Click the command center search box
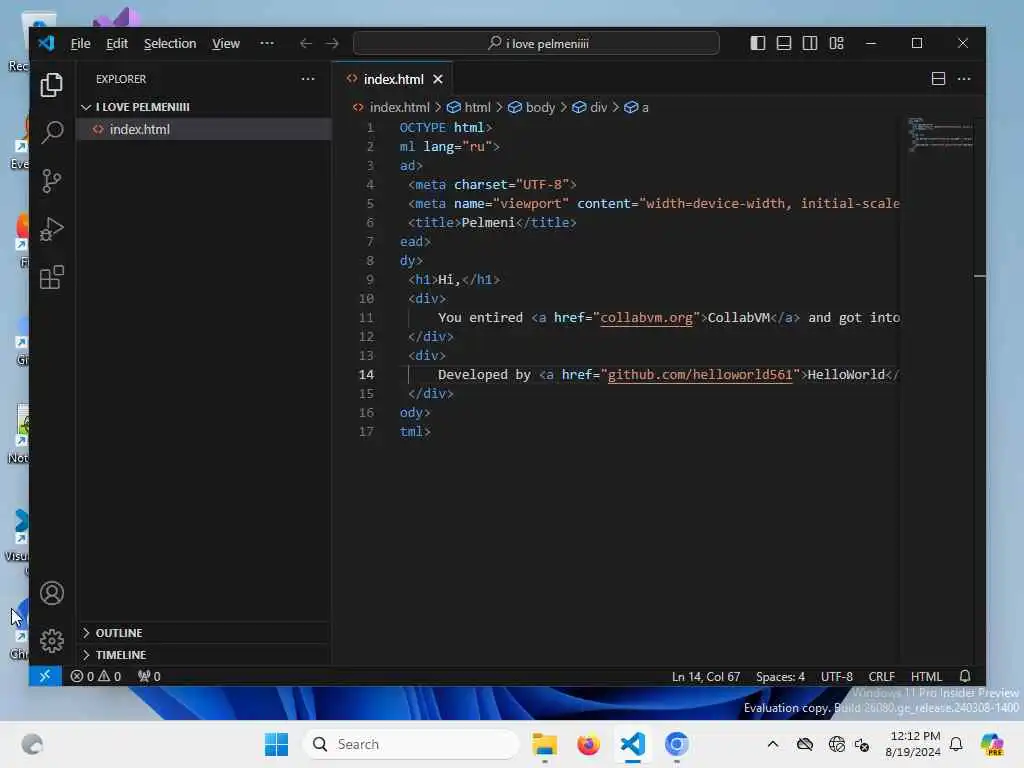The width and height of the screenshot is (1024, 768). 536,43
